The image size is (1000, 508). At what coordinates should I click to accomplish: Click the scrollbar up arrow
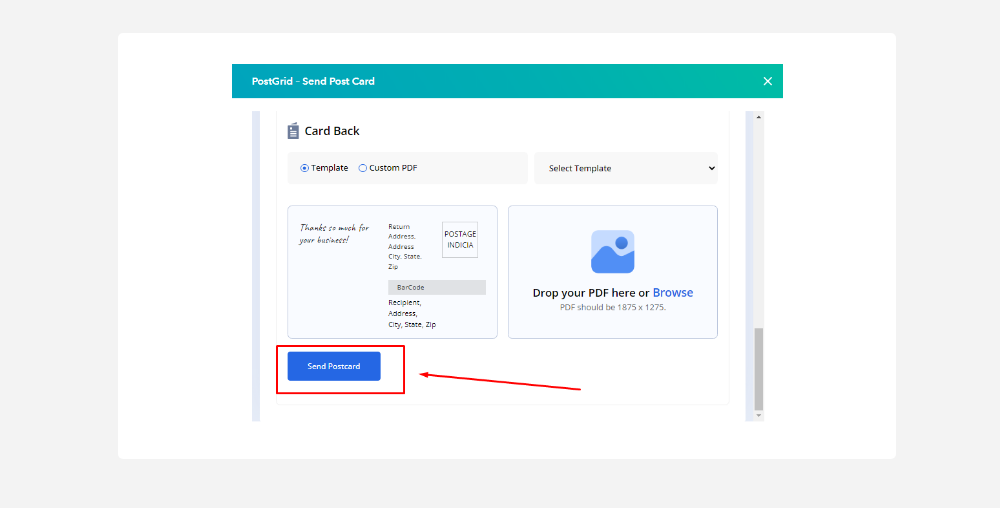758,117
